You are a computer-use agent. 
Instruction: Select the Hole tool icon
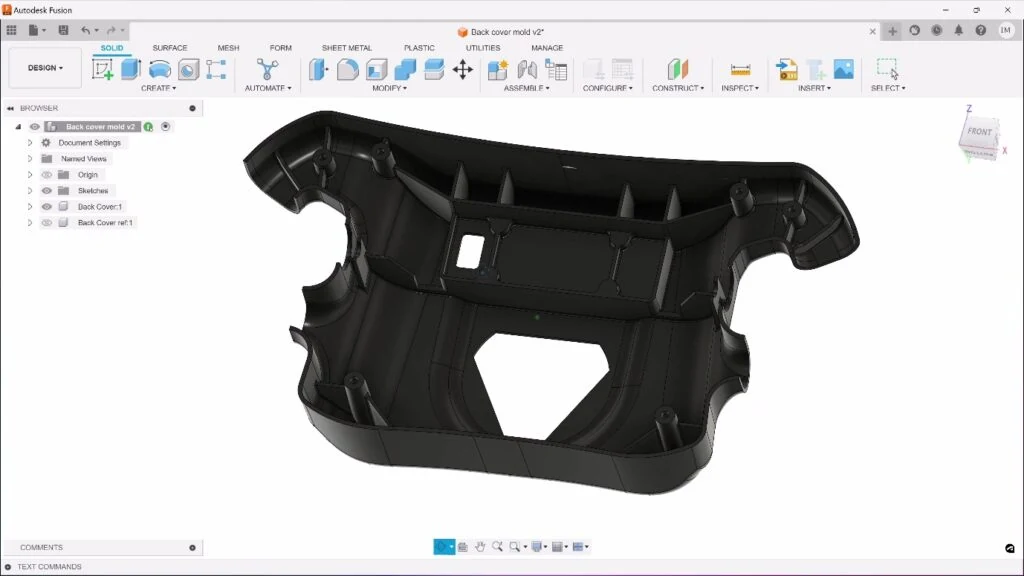tap(188, 69)
